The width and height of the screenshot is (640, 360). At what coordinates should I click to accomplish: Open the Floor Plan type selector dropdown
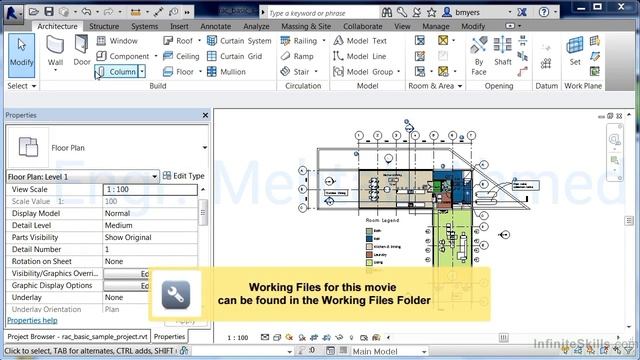pos(204,147)
